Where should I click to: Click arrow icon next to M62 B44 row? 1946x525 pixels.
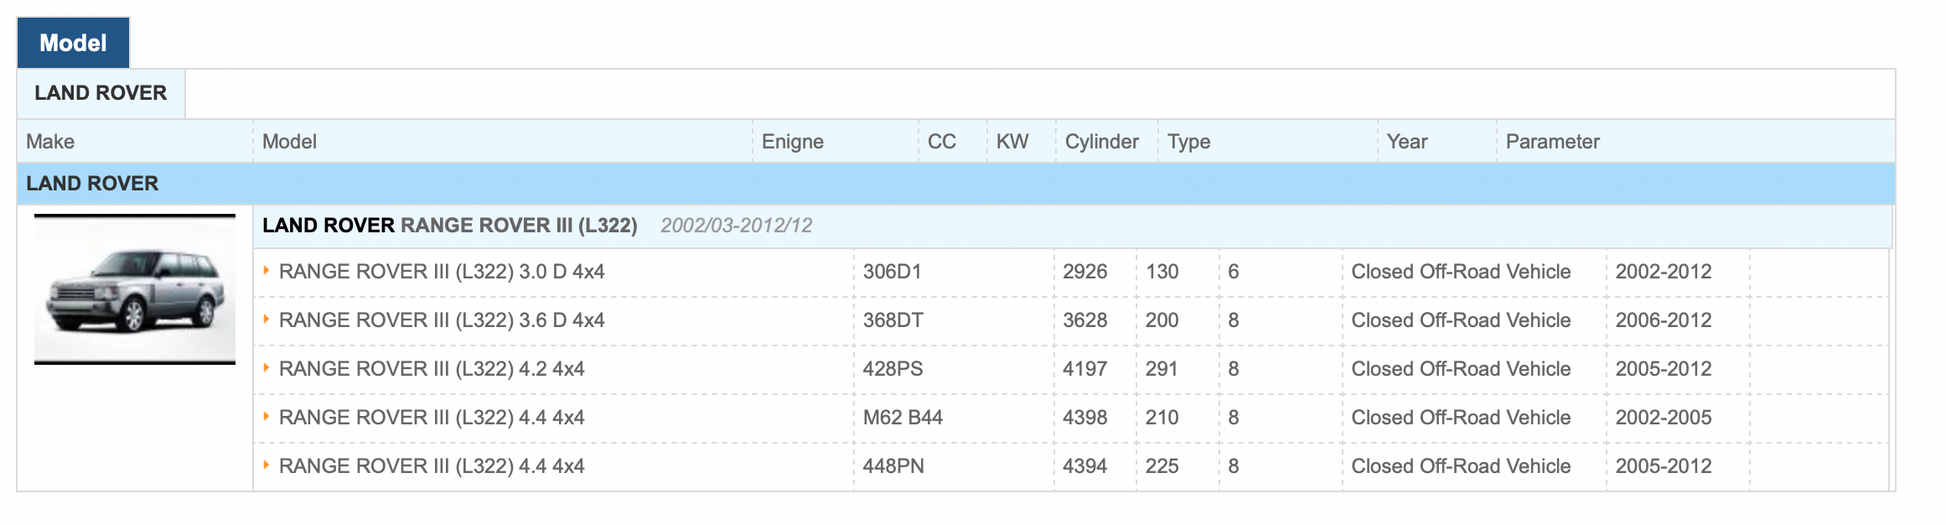pyautogui.click(x=266, y=417)
